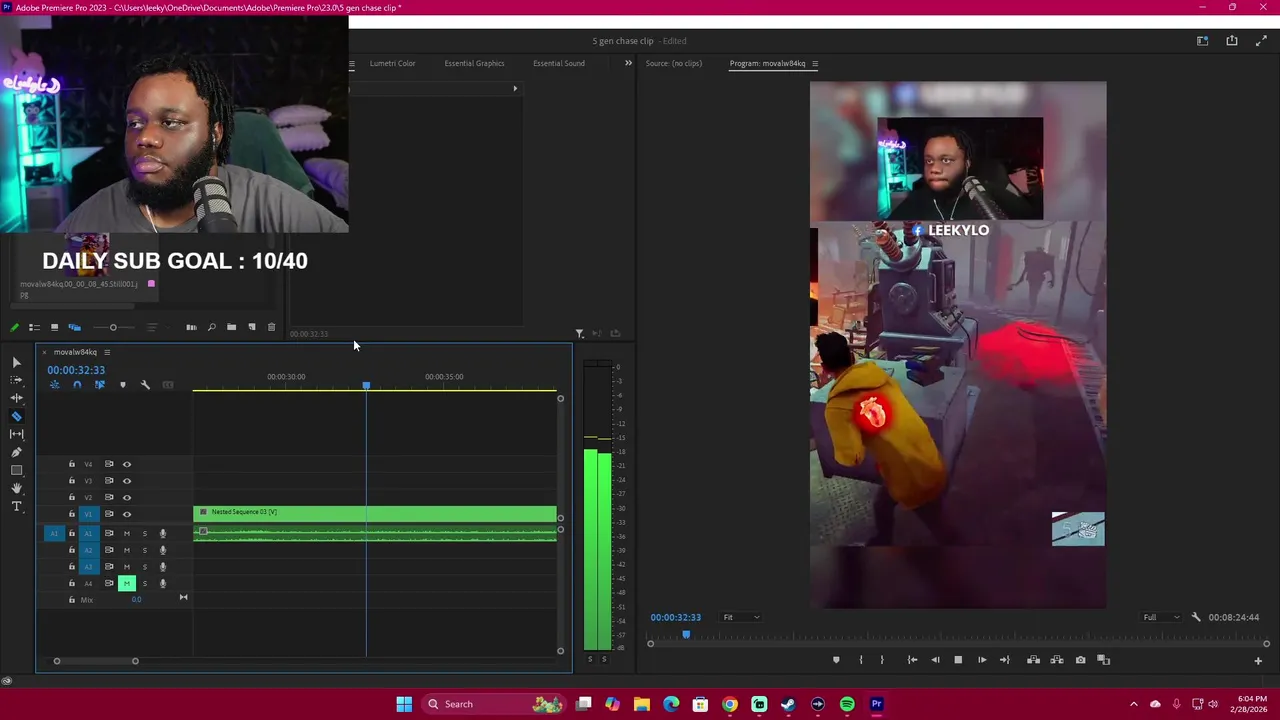
Task: Open Essential Graphics tab
Action: (x=474, y=63)
